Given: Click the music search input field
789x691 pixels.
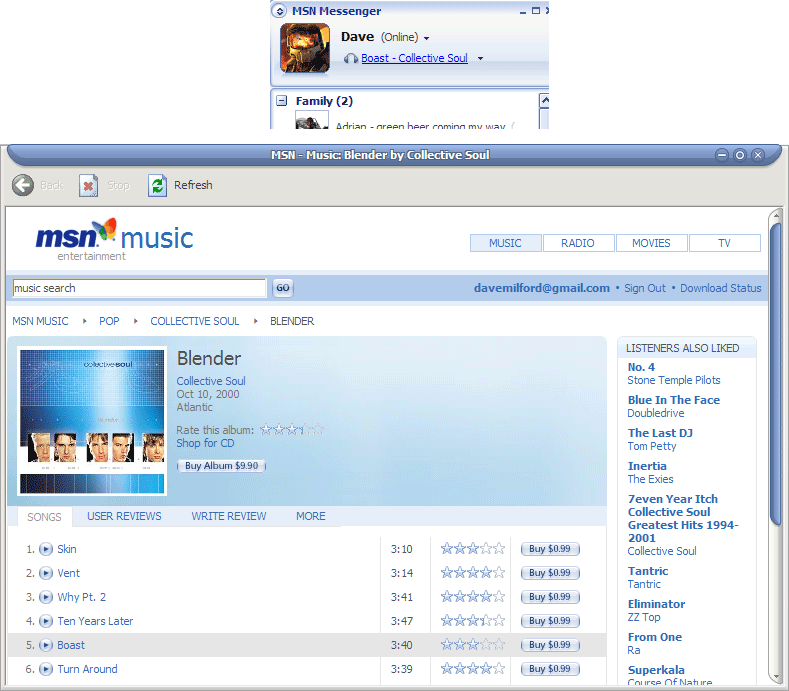Looking at the screenshot, I should (x=139, y=288).
